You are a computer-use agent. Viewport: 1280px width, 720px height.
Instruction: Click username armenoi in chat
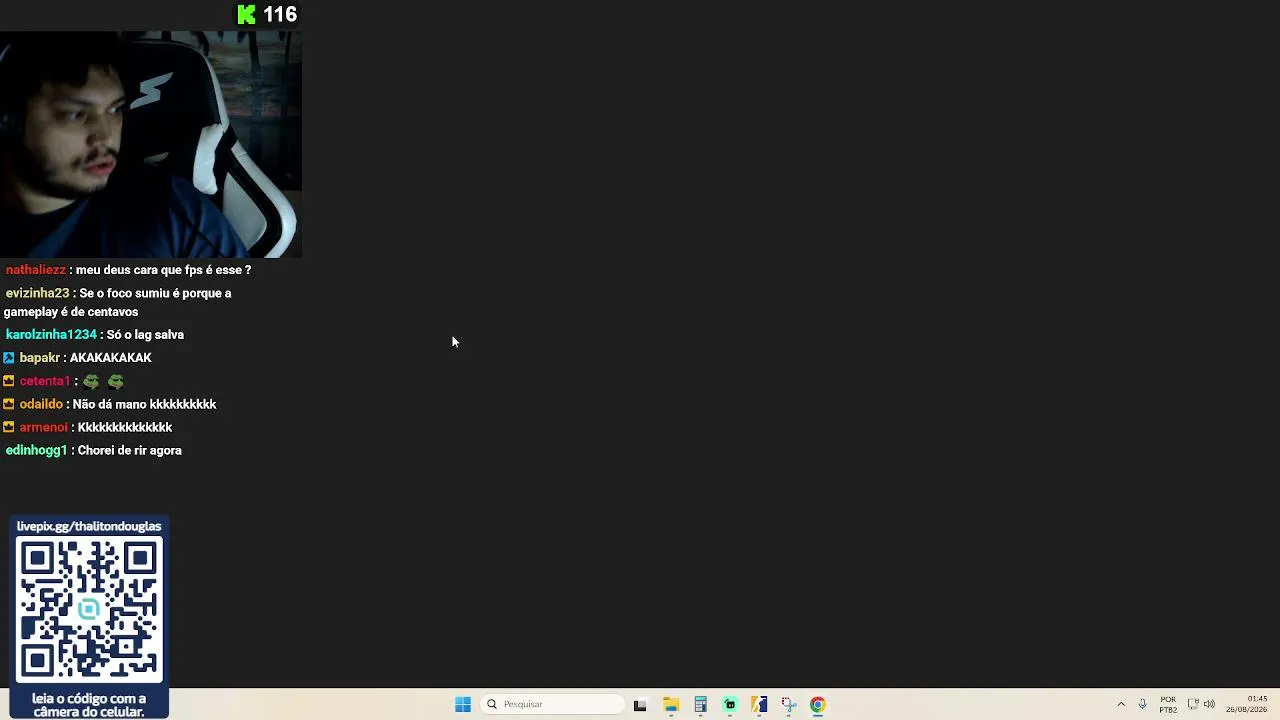44,427
